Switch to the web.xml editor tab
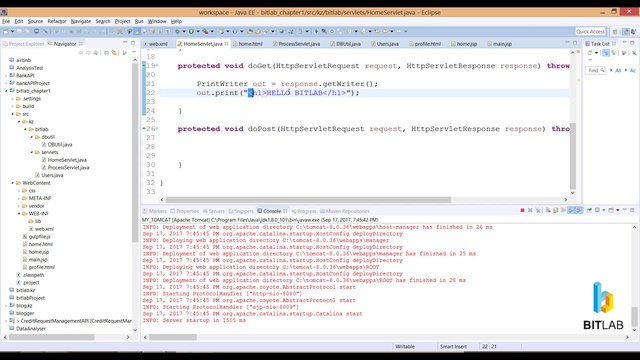The image size is (640, 360). click(x=155, y=44)
